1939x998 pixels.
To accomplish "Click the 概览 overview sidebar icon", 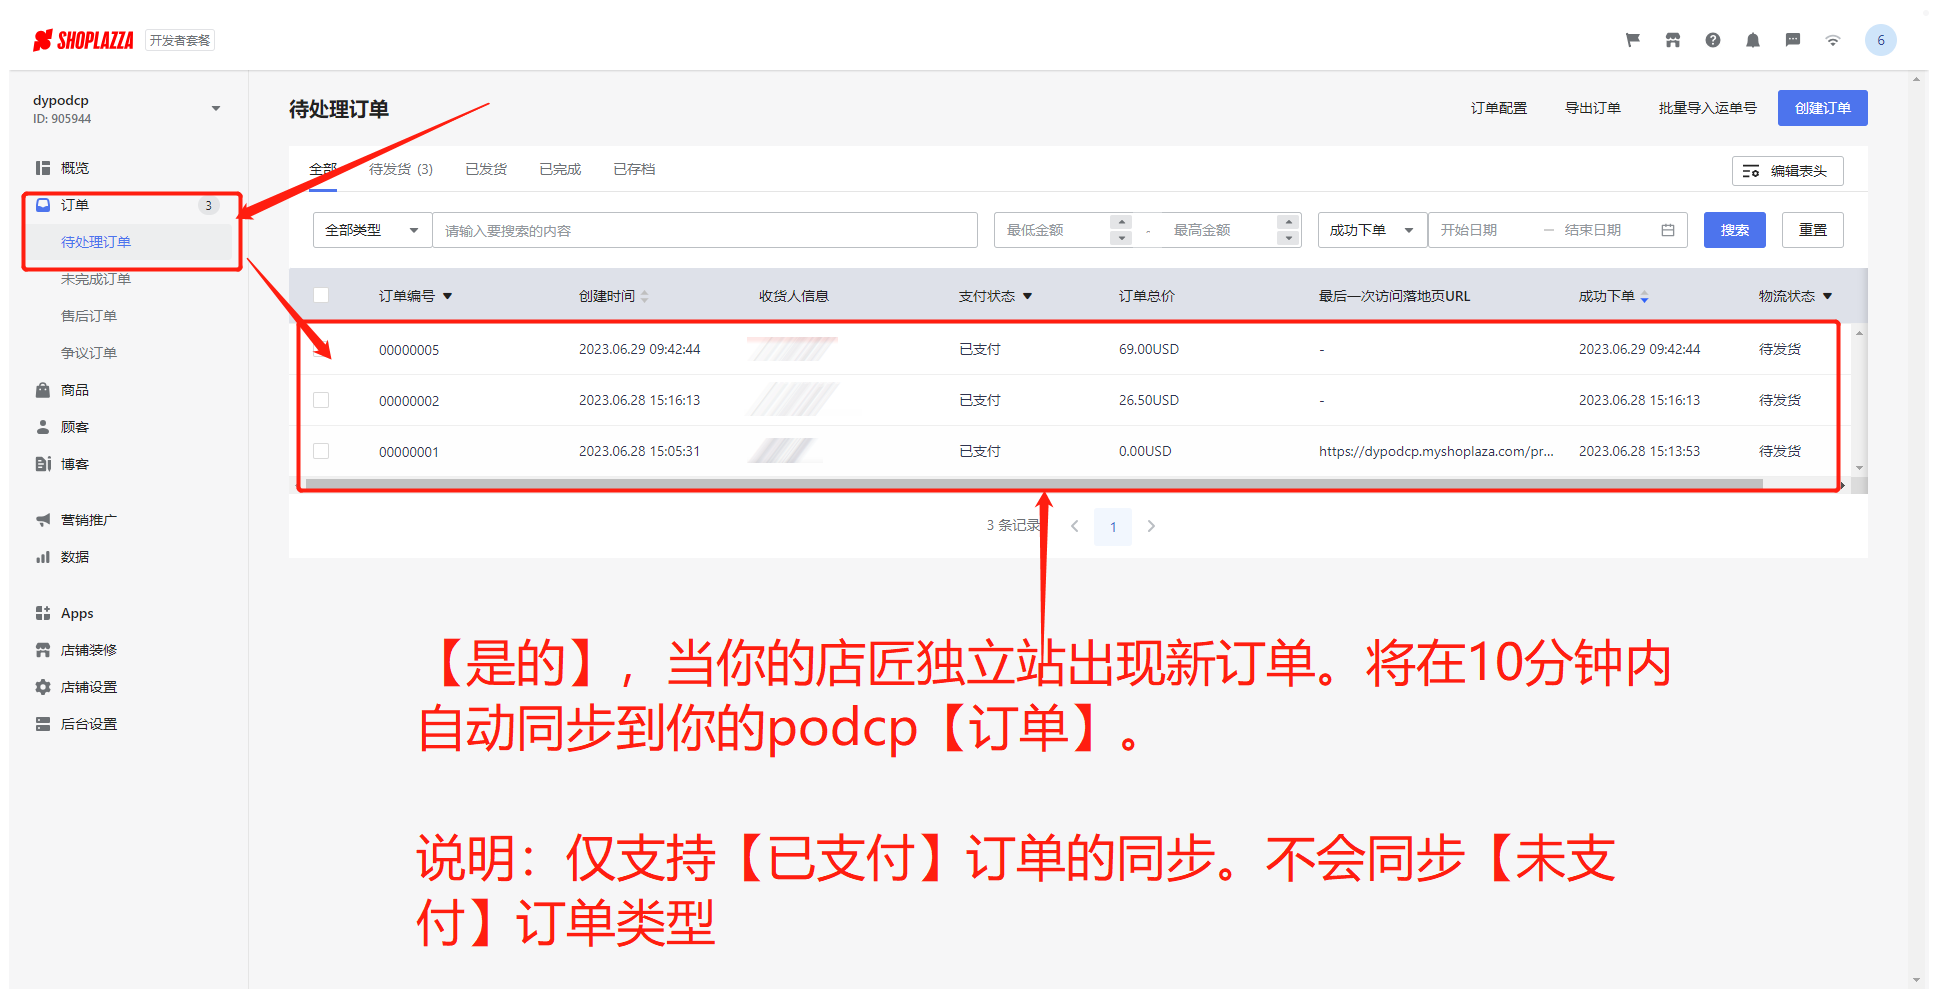I will [43, 168].
